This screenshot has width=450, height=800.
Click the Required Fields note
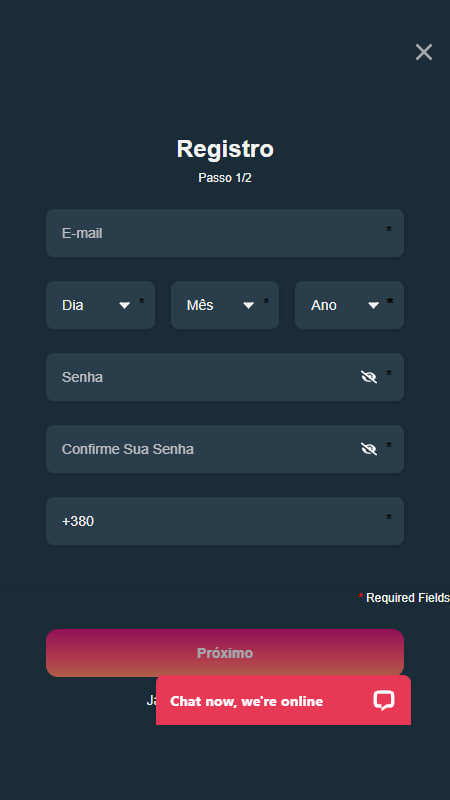404,597
